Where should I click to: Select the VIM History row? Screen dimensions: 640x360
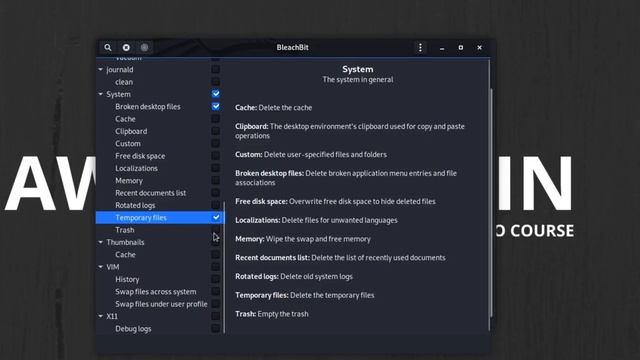coord(160,279)
